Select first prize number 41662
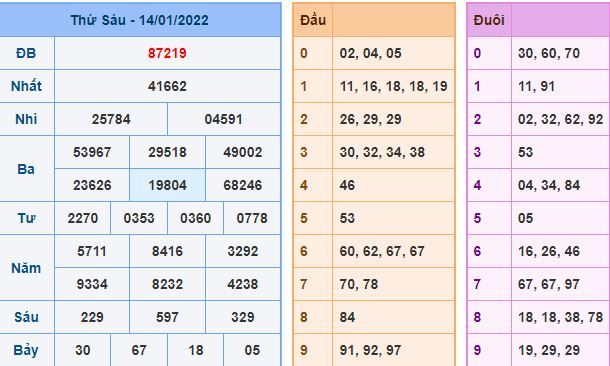 167,86
